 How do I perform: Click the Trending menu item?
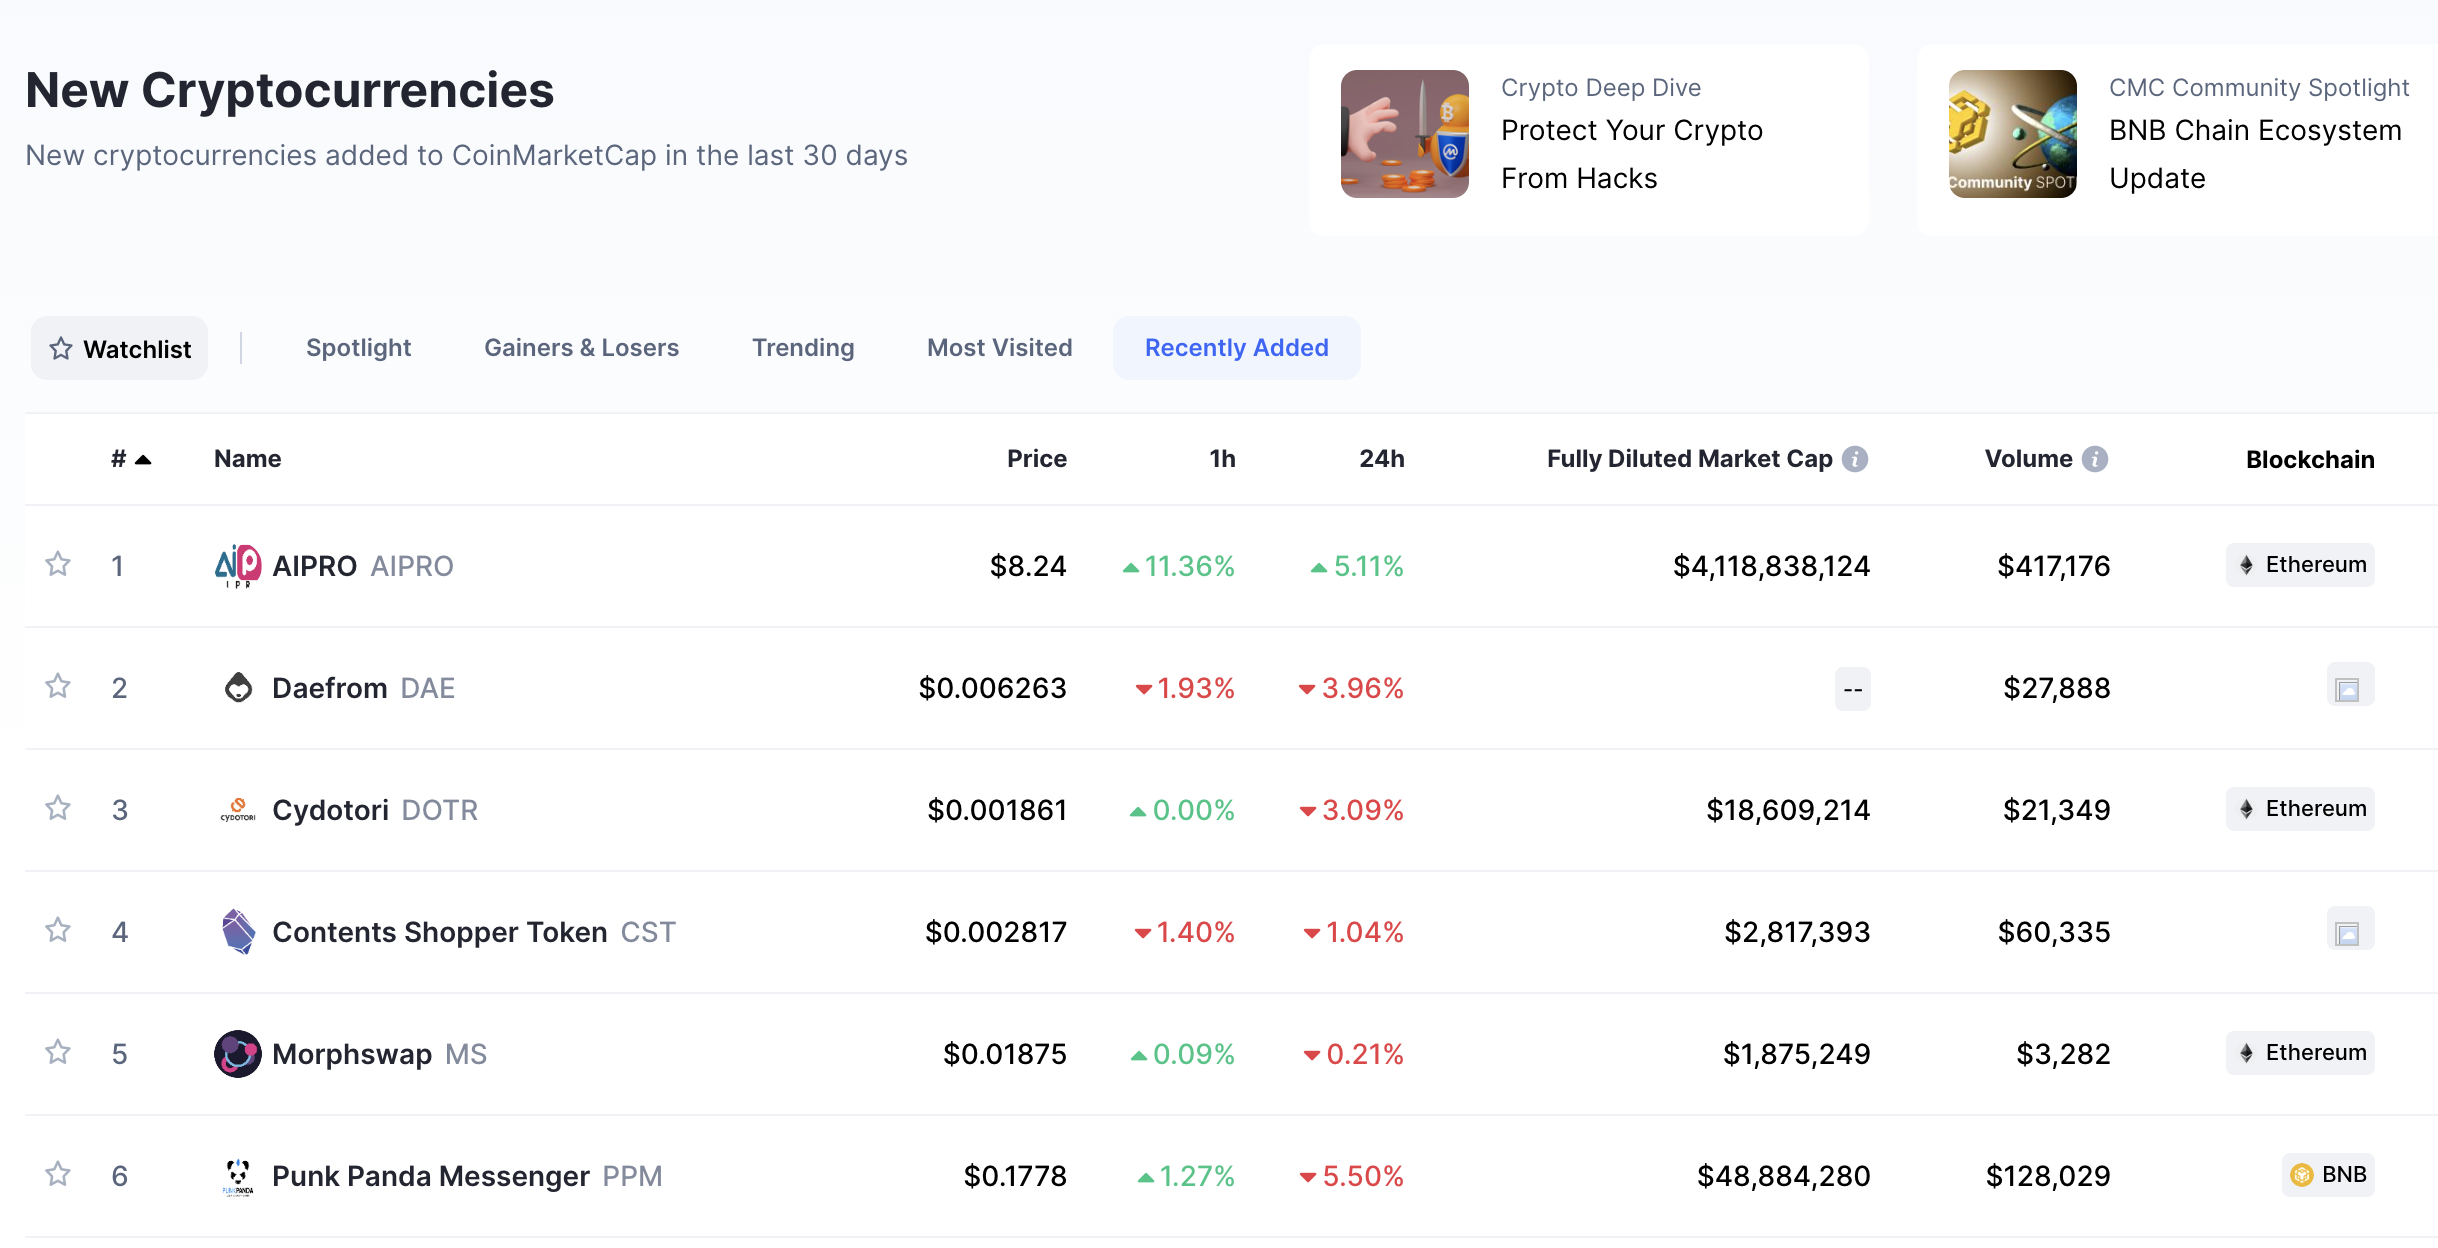(x=802, y=345)
